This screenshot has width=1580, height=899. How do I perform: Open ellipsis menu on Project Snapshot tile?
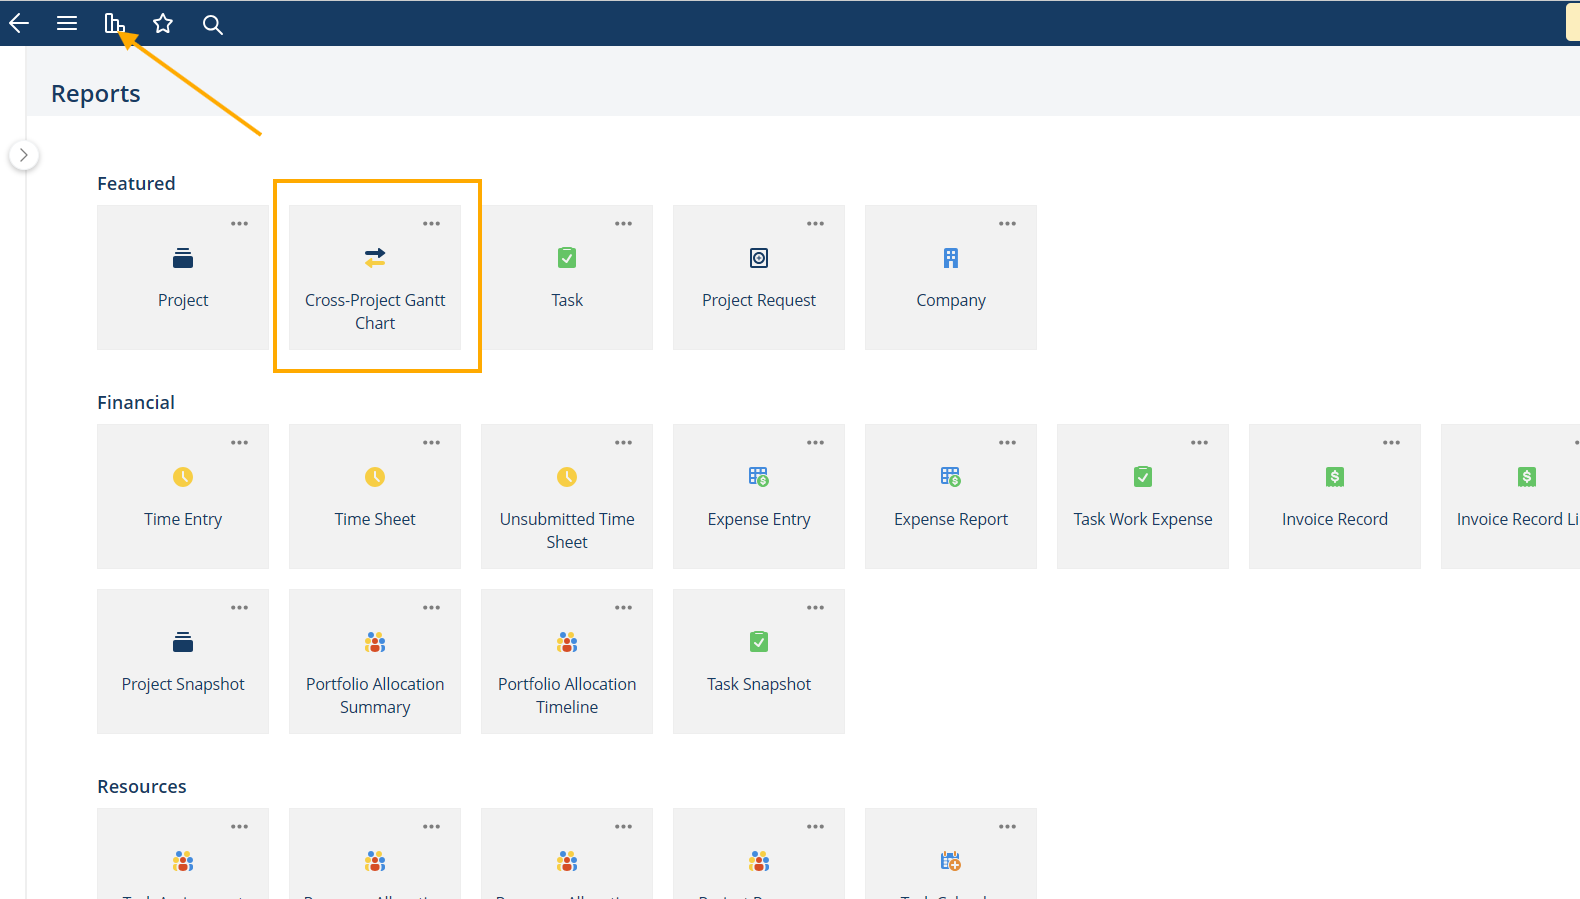click(240, 608)
